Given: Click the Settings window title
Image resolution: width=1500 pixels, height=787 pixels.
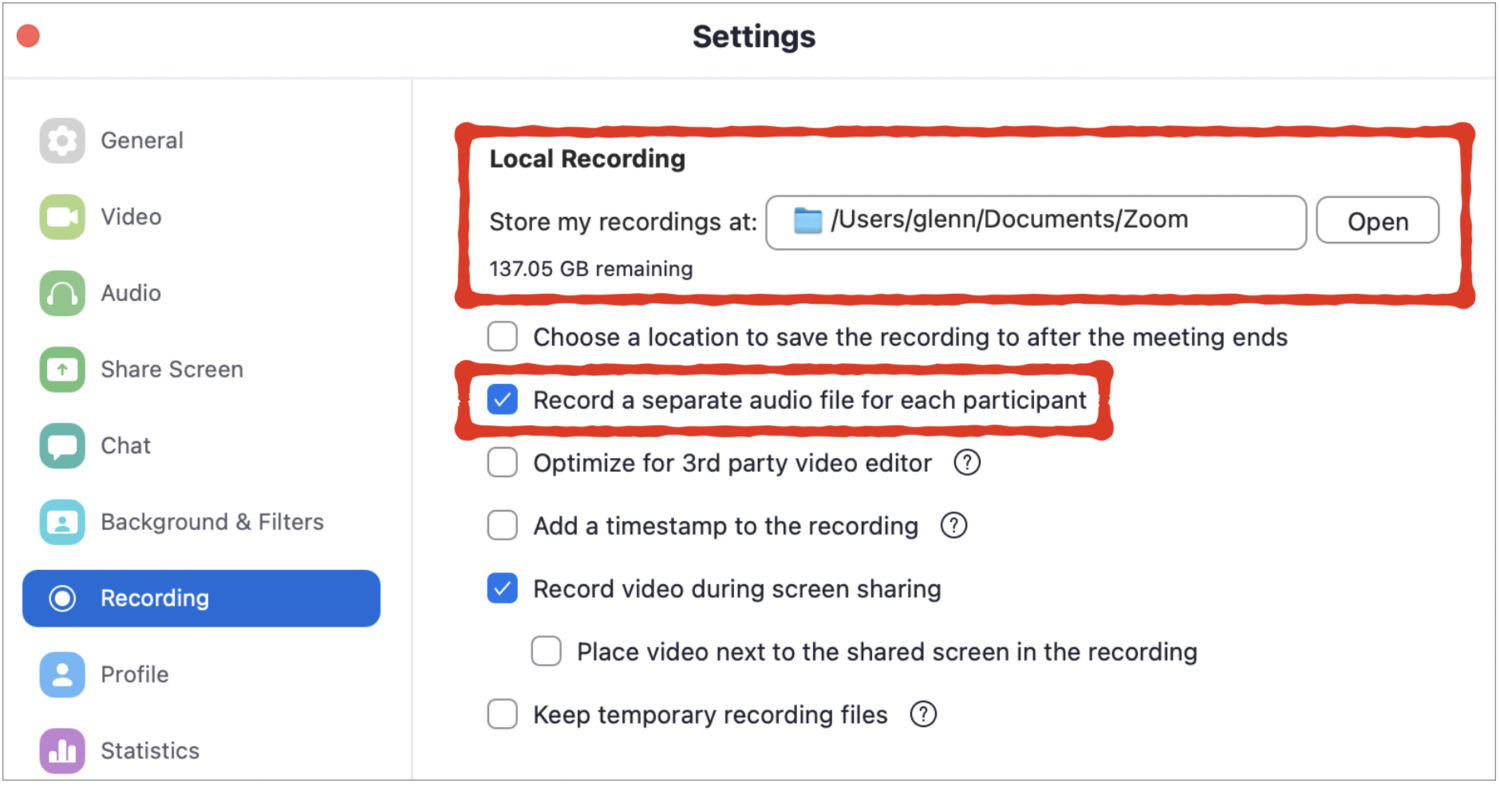Looking at the screenshot, I should pos(754,37).
